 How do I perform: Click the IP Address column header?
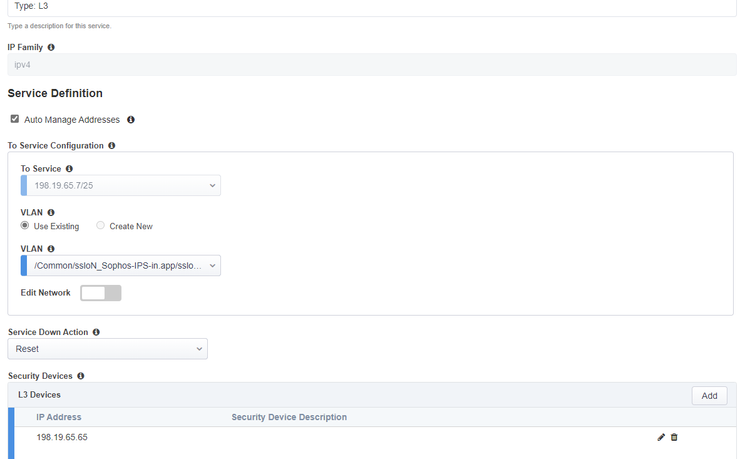pos(59,417)
